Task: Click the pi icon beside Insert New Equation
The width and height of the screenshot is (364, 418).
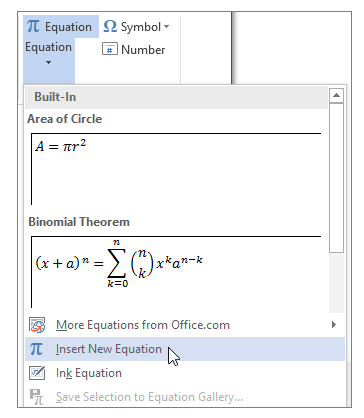Action: (x=36, y=349)
